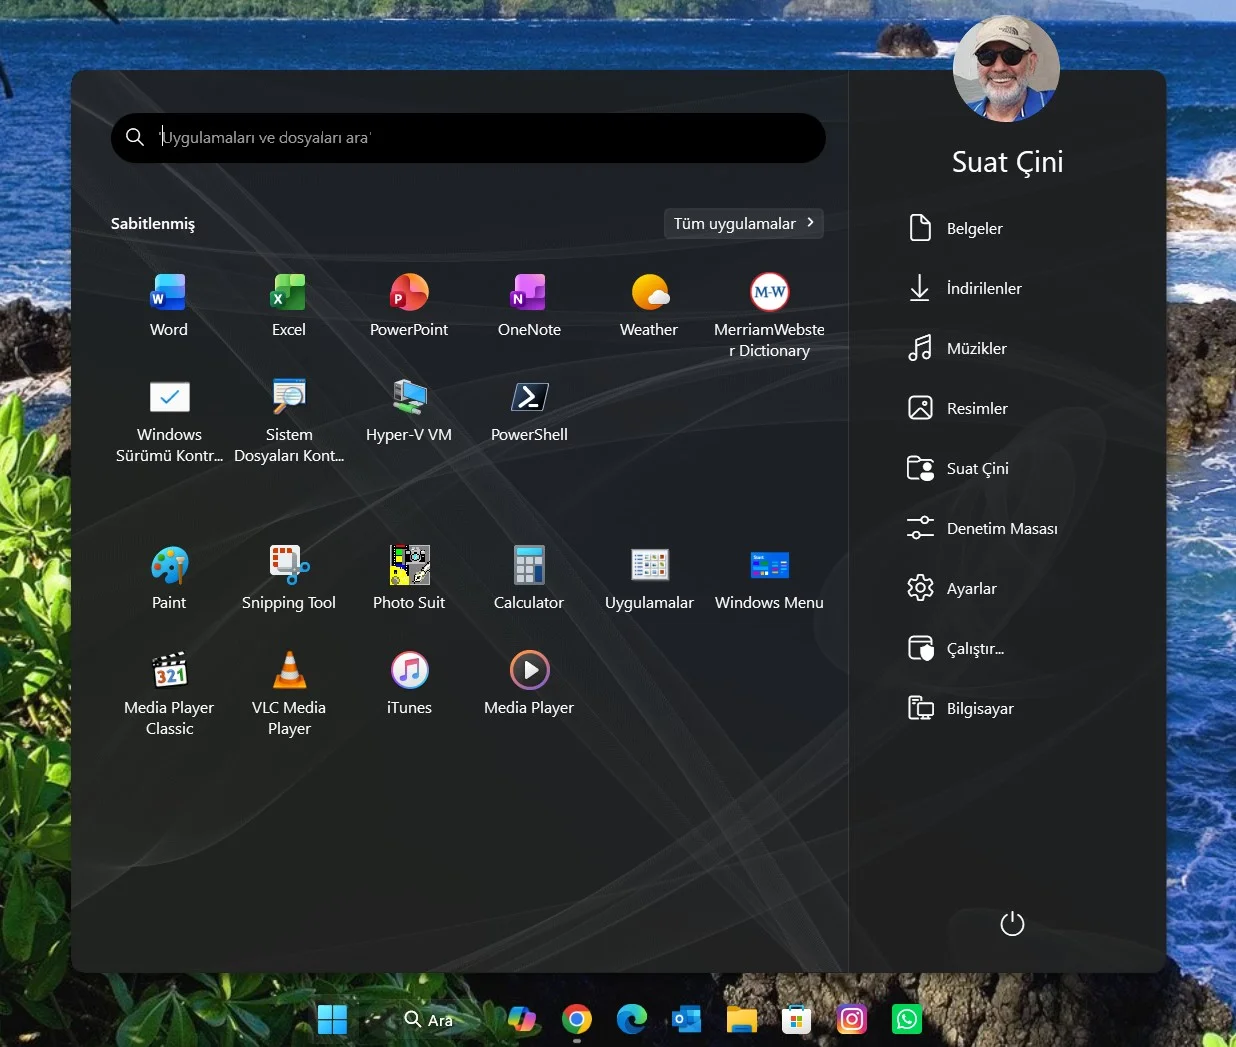The image size is (1236, 1047).
Task: Open Denetim Masası
Action: click(x=983, y=528)
